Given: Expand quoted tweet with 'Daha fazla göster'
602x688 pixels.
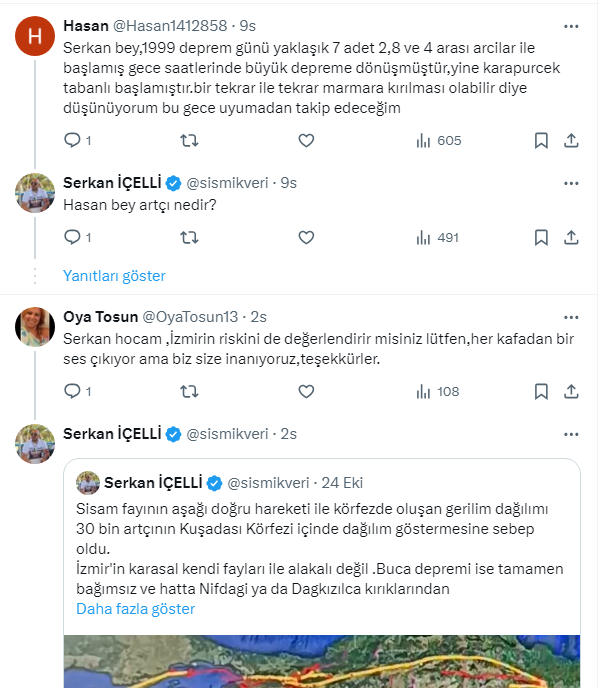Looking at the screenshot, I should click(x=135, y=608).
